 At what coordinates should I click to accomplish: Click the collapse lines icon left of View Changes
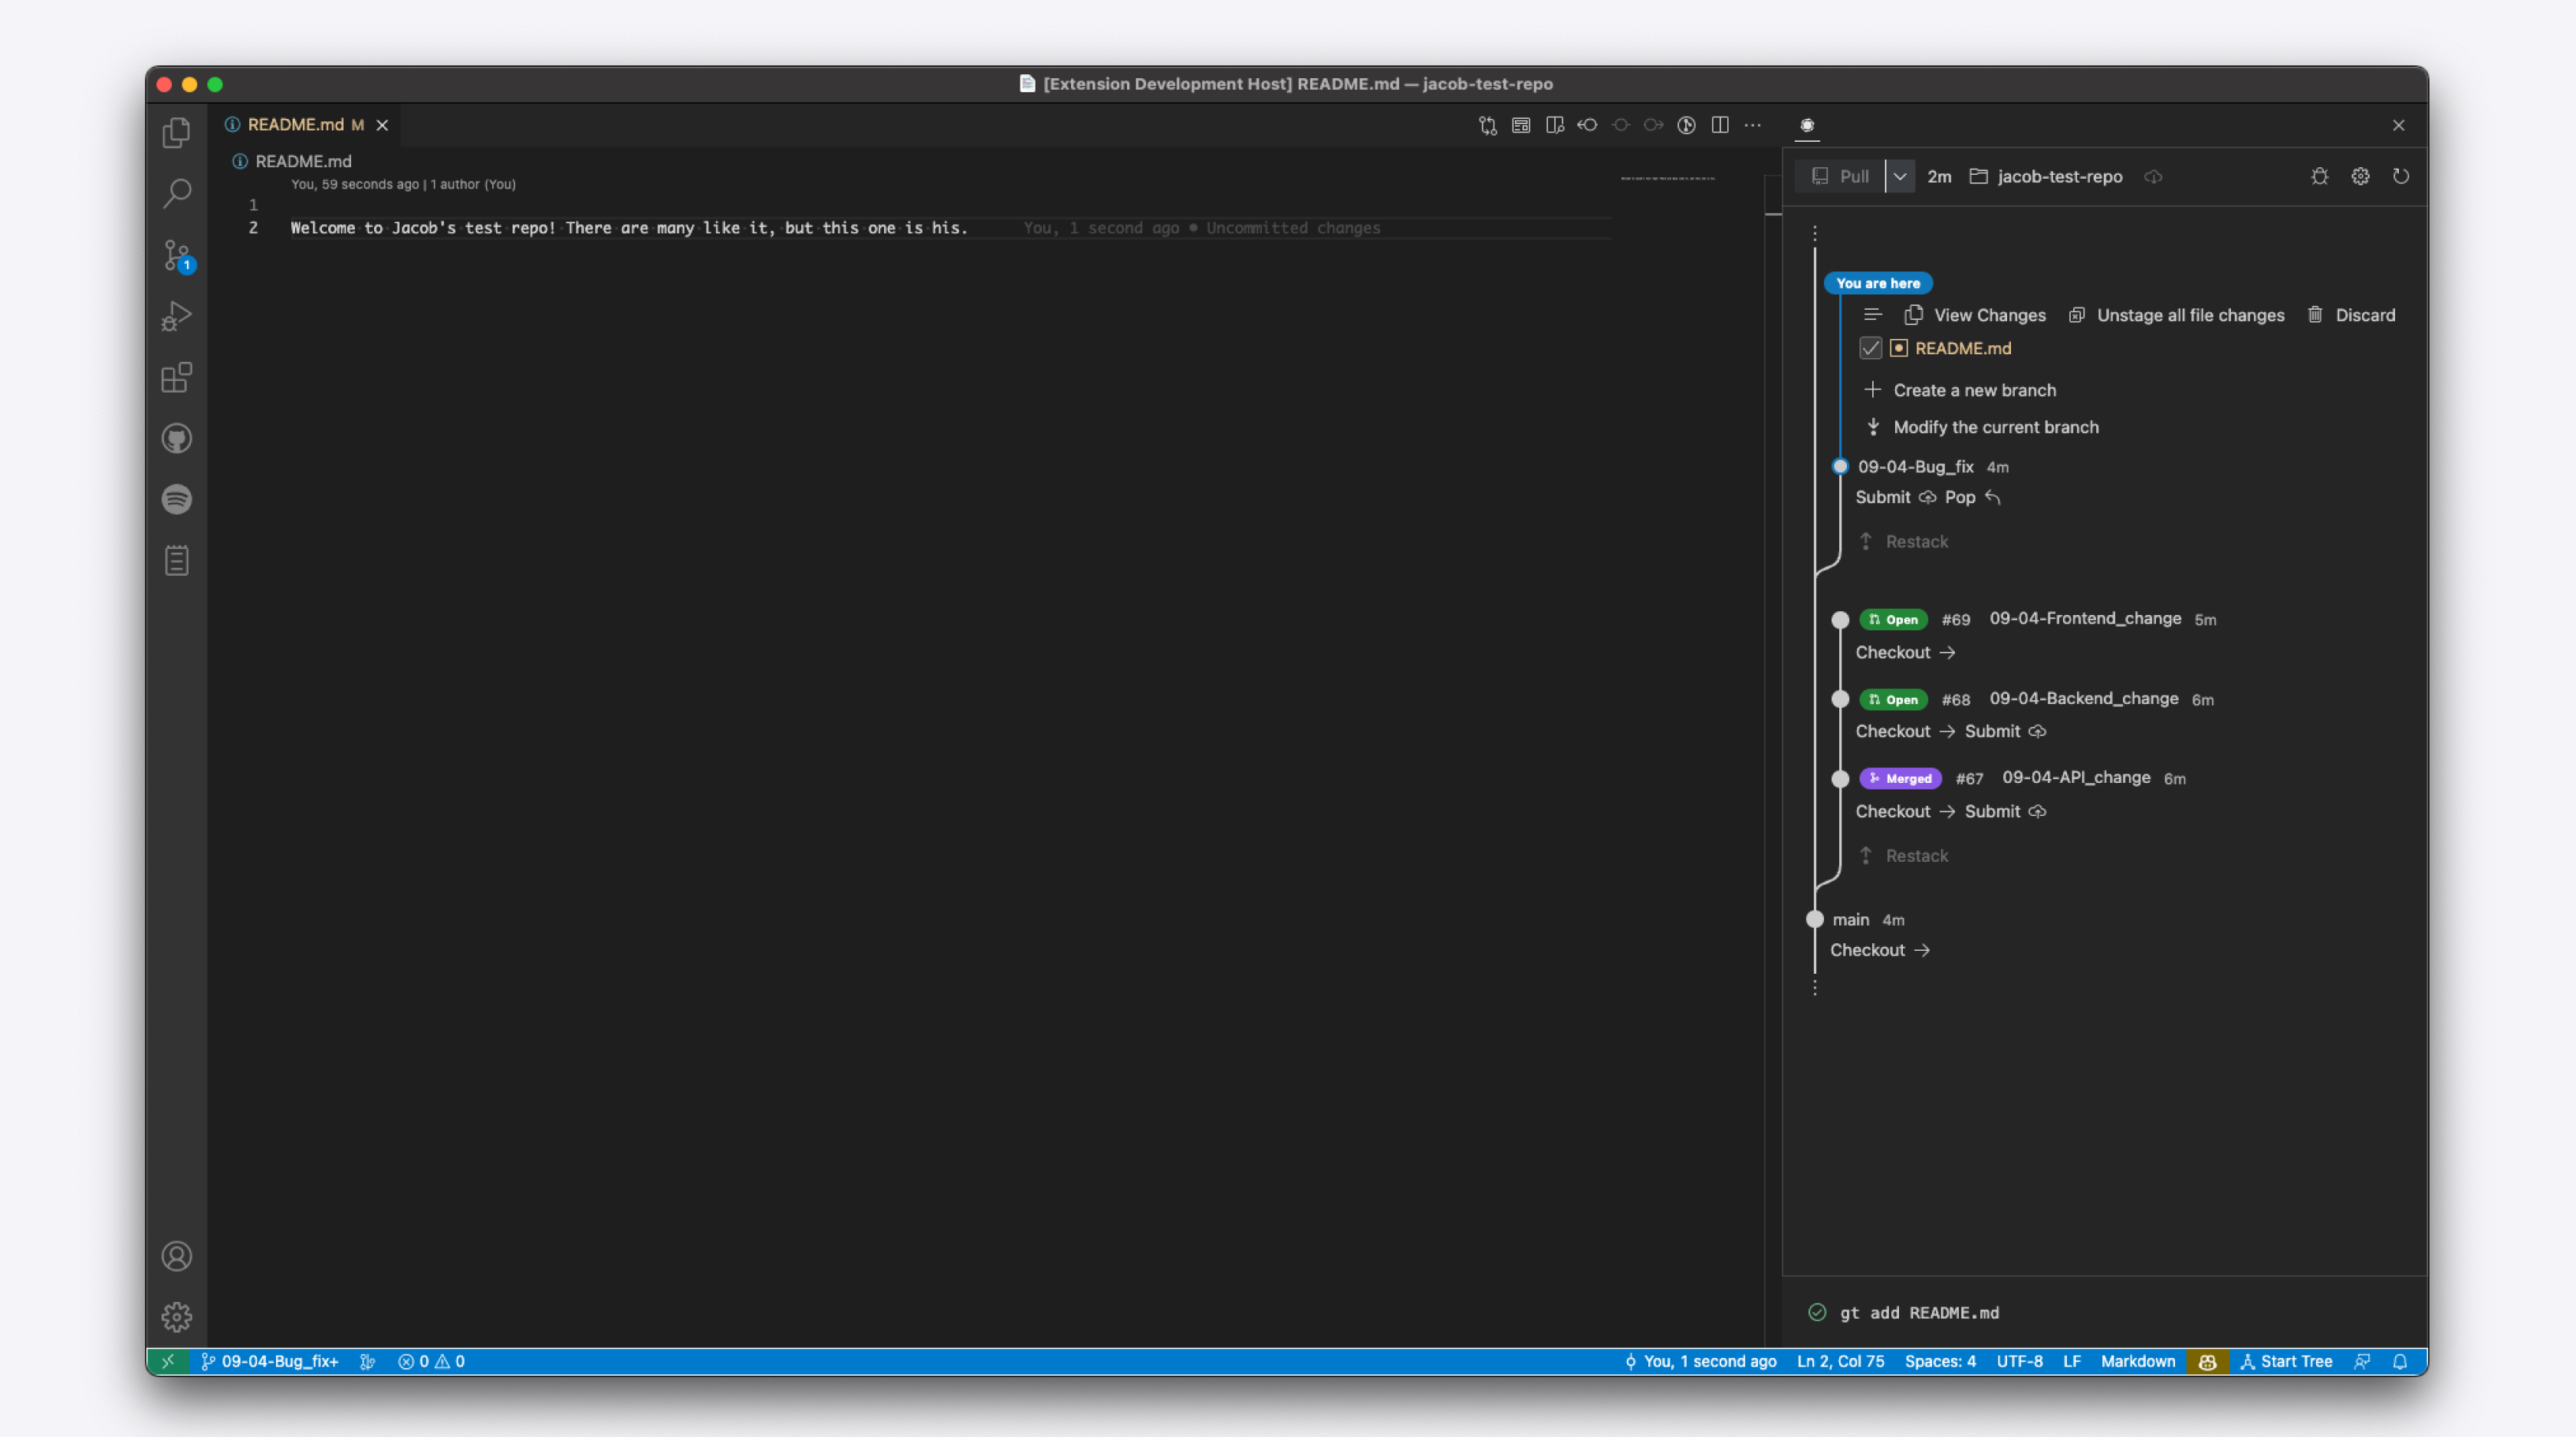coord(1873,314)
